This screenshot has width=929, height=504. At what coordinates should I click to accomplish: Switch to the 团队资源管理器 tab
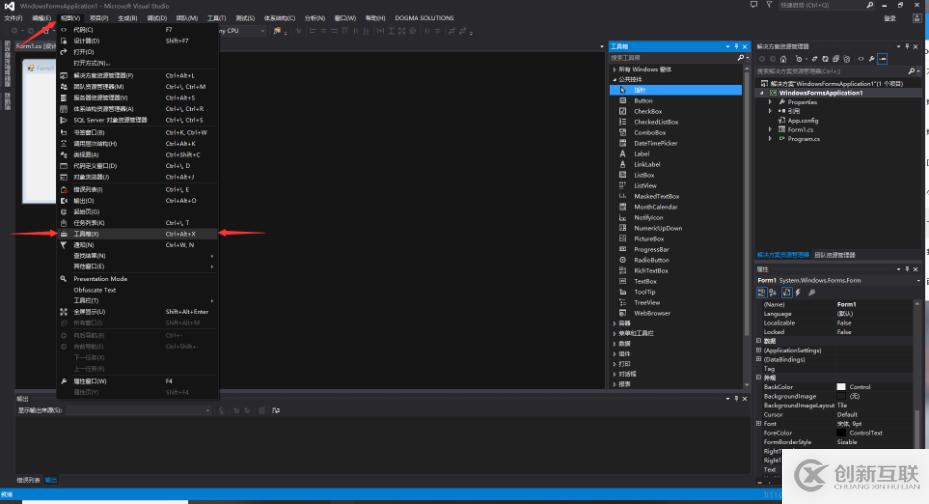834,255
